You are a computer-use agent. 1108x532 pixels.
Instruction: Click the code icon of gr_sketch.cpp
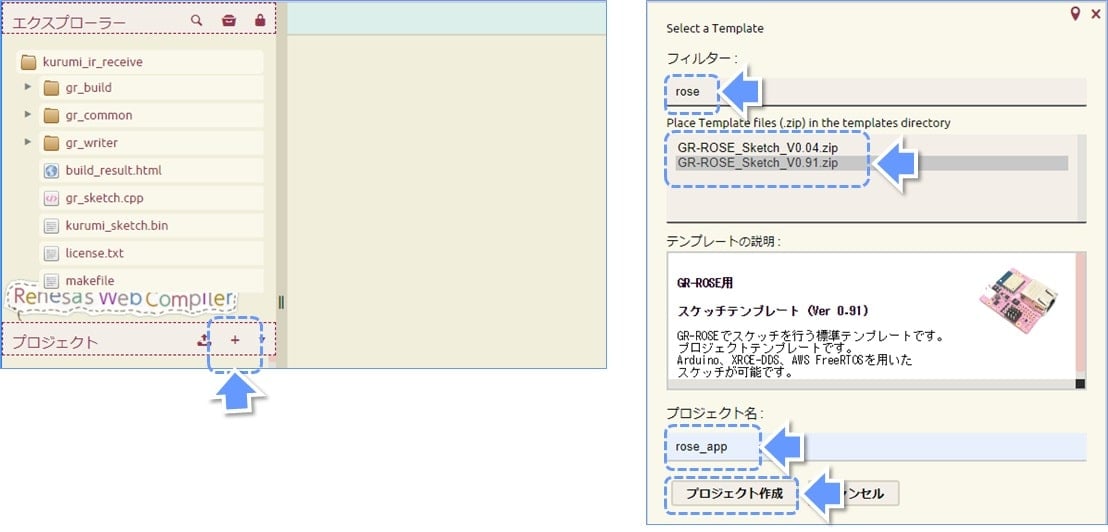click(x=51, y=199)
